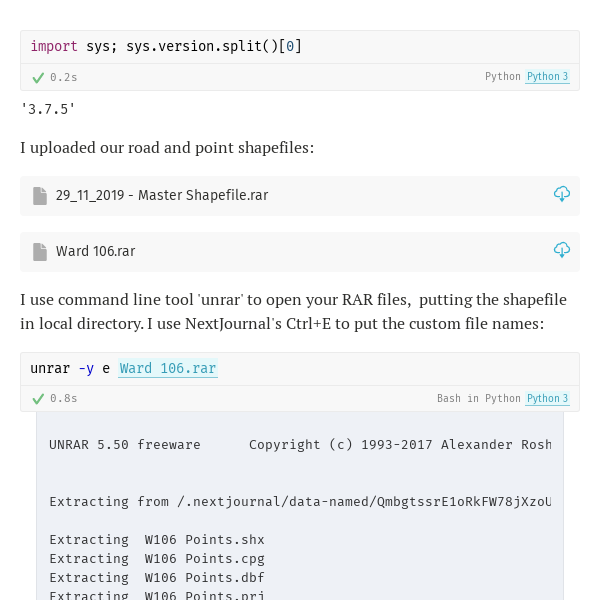
Task: Download the Master Shapefile.rar file
Action: (x=562, y=194)
